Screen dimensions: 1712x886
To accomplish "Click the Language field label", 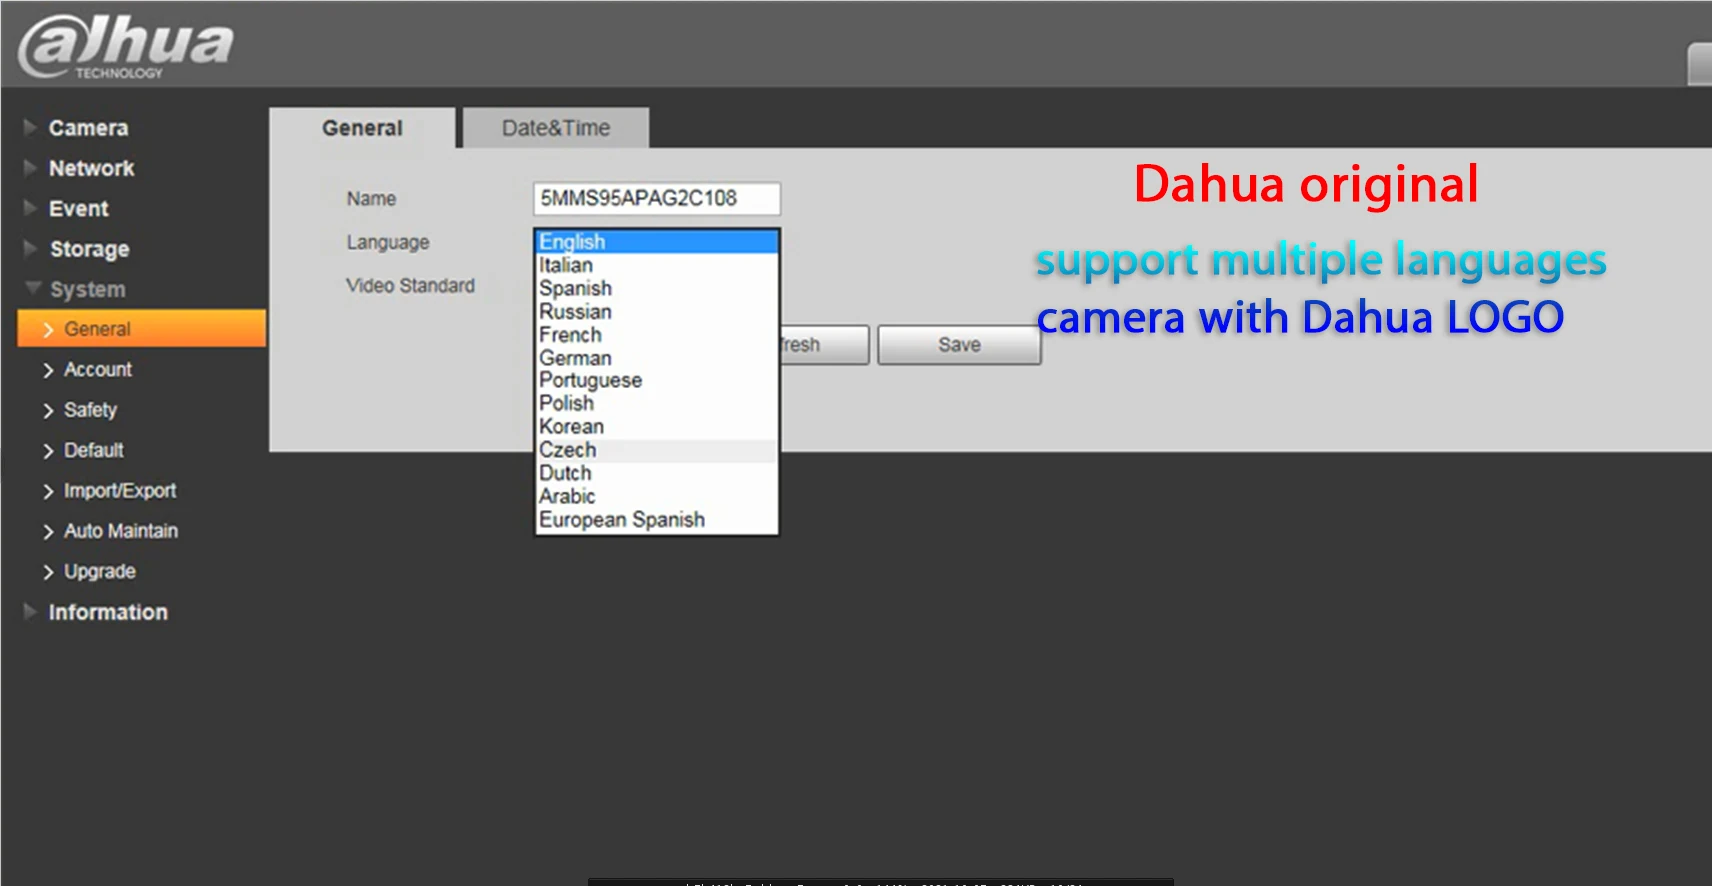I will 388,242.
